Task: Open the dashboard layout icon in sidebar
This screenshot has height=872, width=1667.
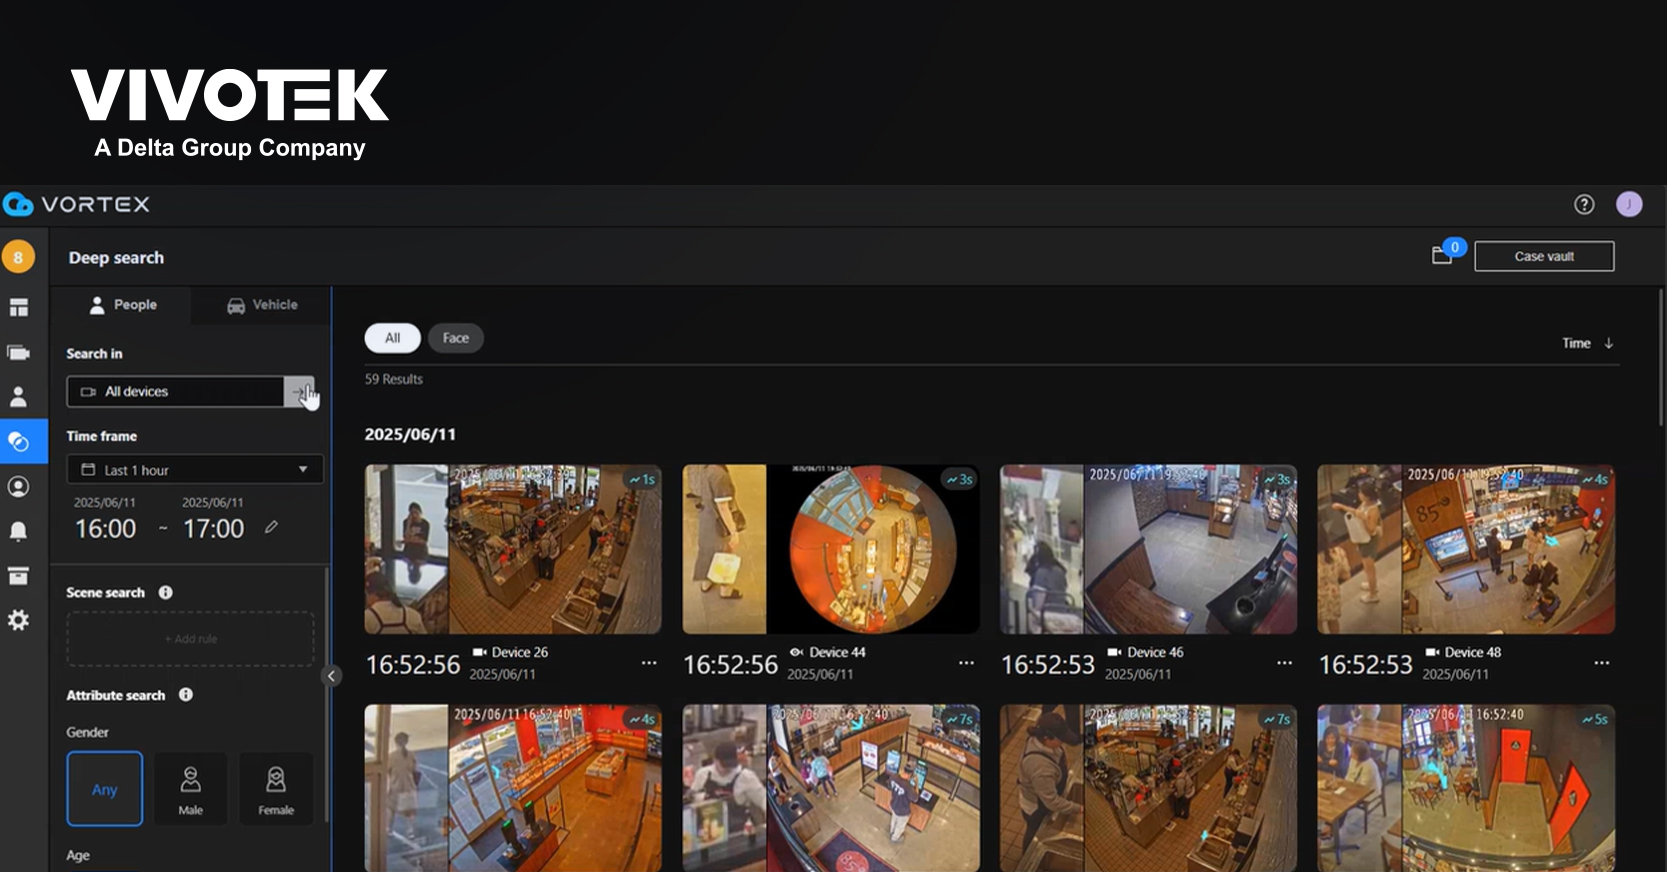Action: (18, 307)
